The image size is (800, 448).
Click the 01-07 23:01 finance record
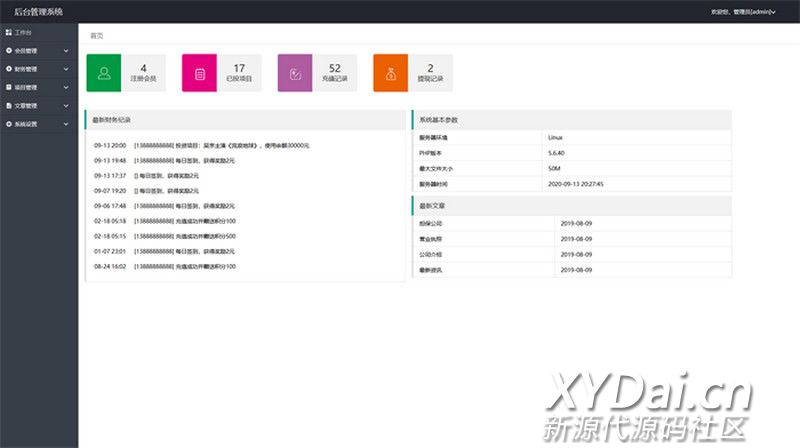tap(164, 252)
